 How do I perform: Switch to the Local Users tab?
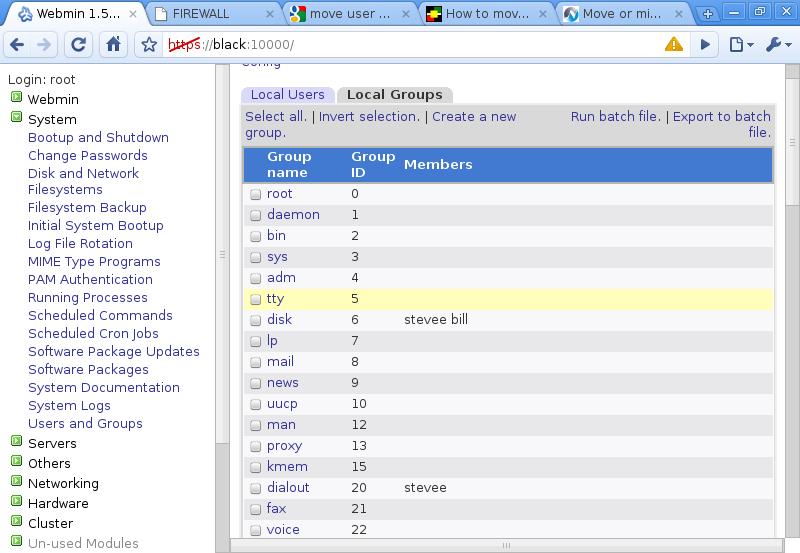[287, 94]
